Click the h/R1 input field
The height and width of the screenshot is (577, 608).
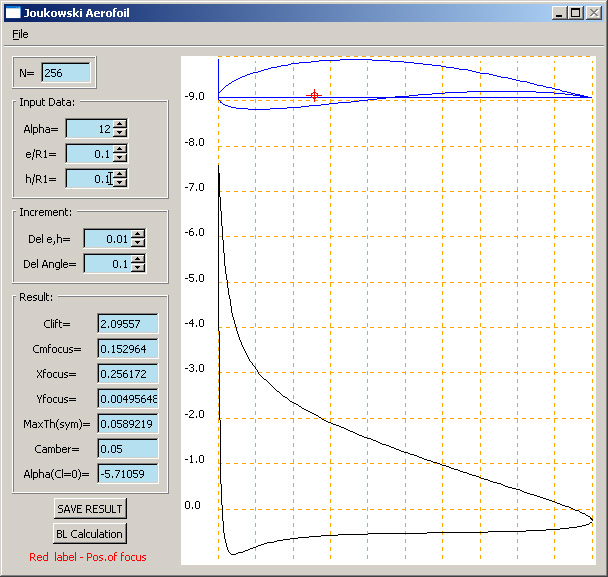[x=90, y=179]
